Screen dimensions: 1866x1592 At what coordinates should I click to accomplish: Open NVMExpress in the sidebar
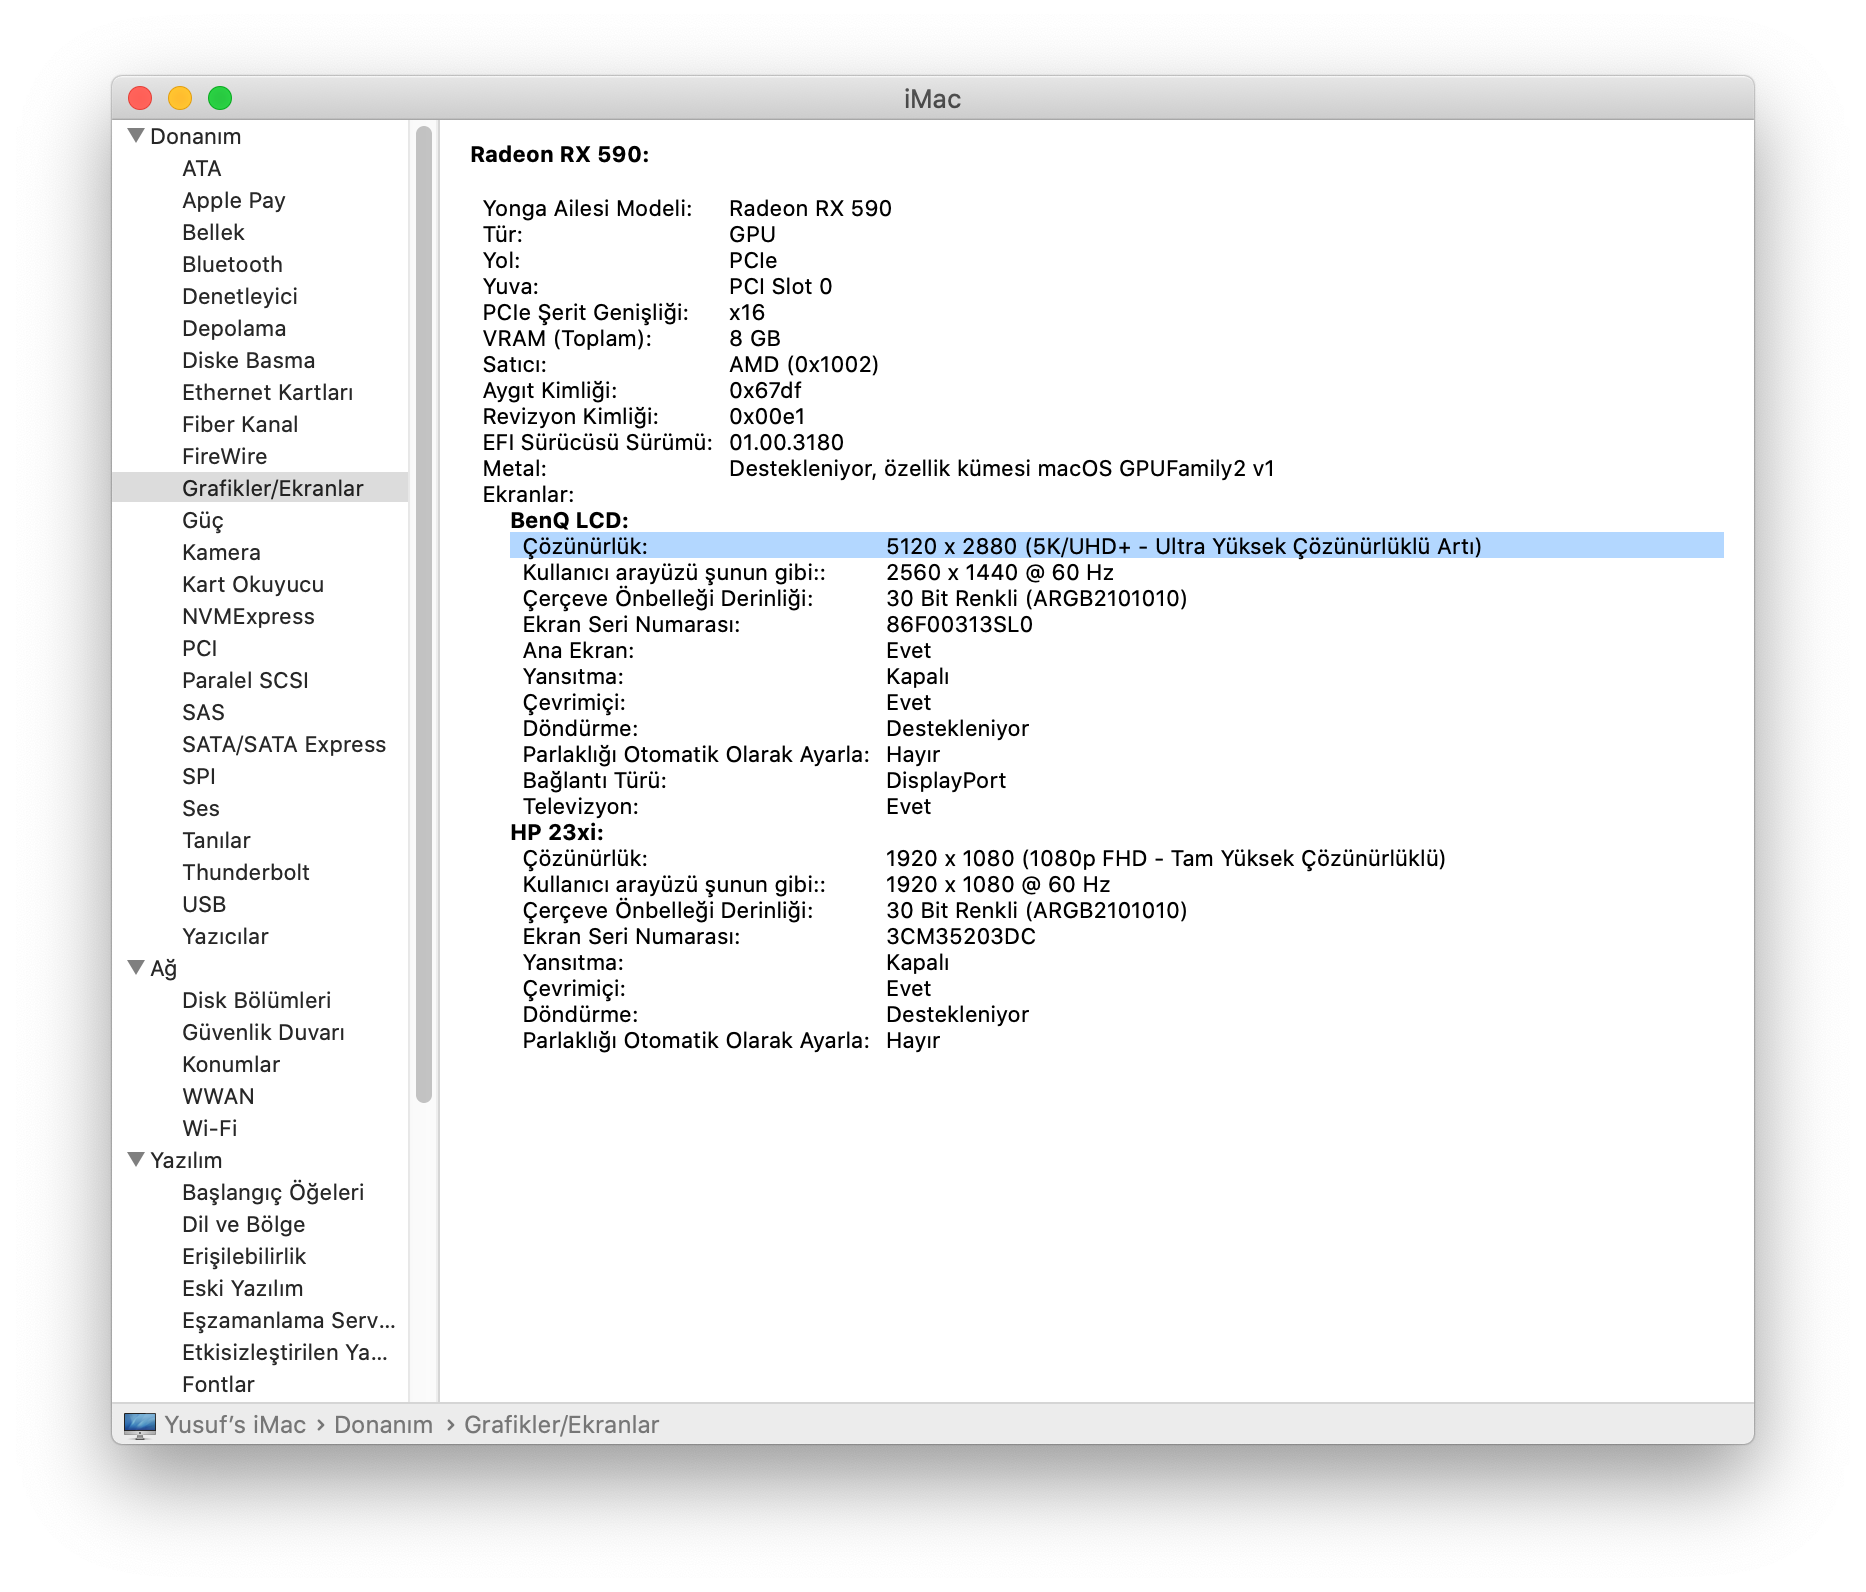(248, 616)
